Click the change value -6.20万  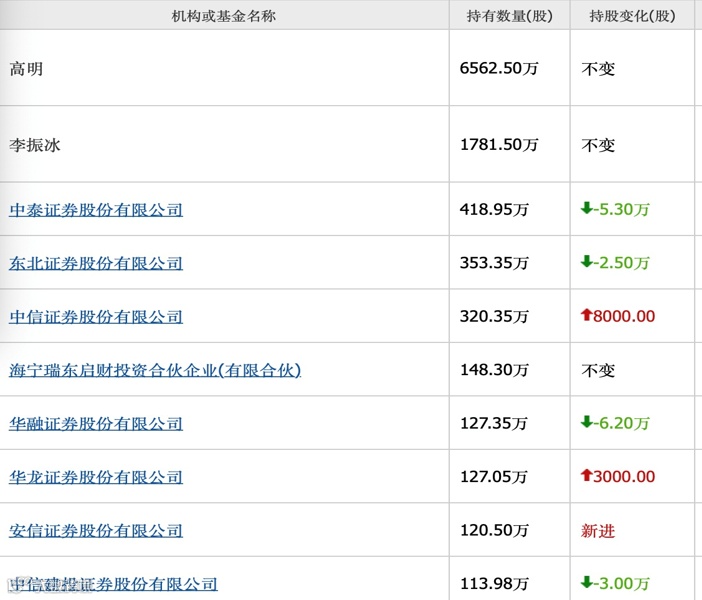coord(622,423)
